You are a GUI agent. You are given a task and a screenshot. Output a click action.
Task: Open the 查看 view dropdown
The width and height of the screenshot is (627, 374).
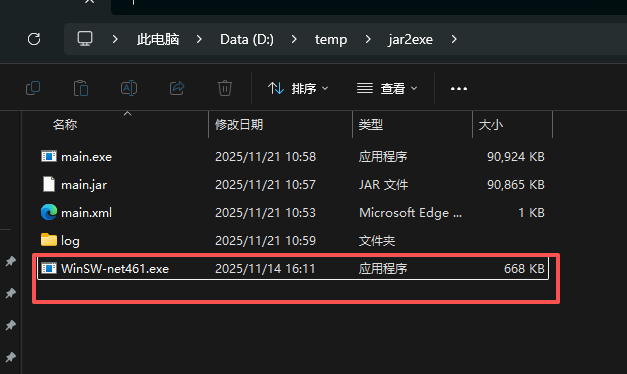pos(387,88)
